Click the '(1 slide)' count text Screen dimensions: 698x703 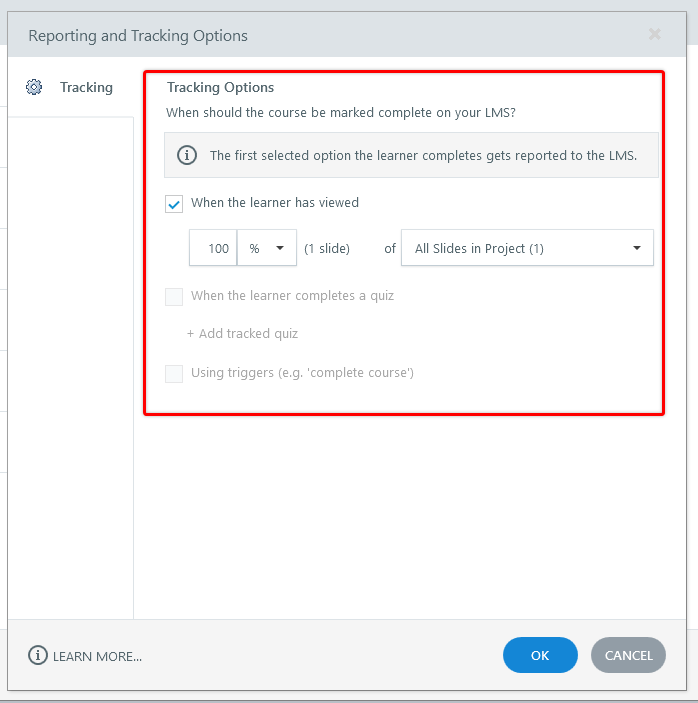tap(327, 249)
